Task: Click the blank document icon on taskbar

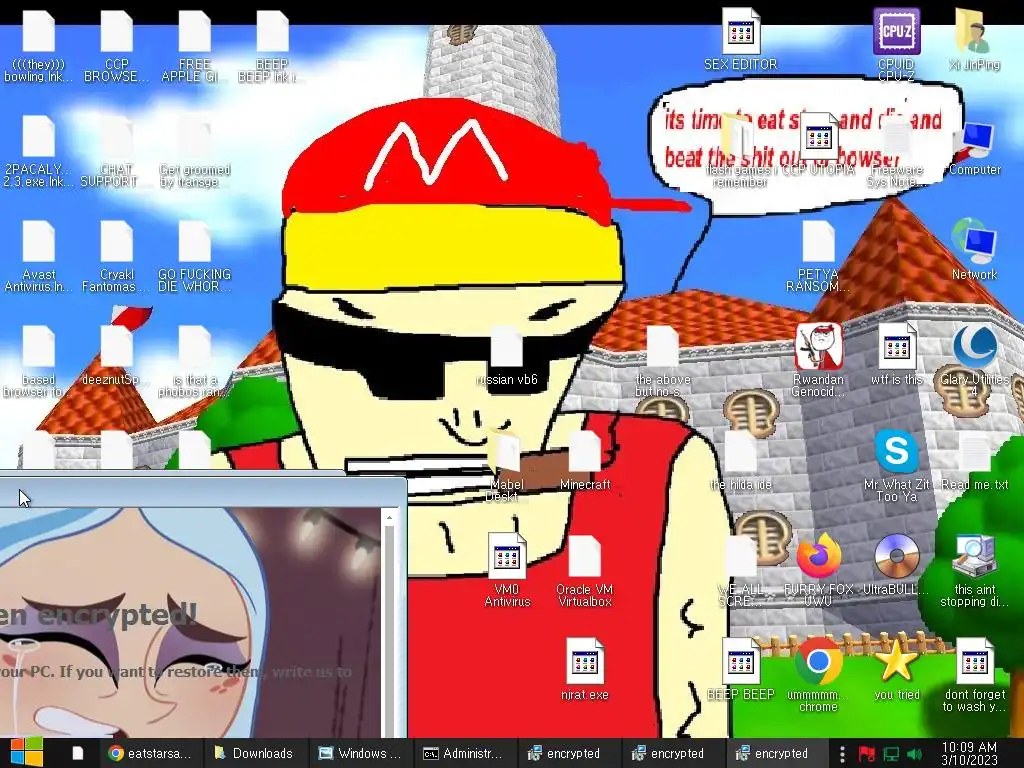Action: tap(78, 753)
